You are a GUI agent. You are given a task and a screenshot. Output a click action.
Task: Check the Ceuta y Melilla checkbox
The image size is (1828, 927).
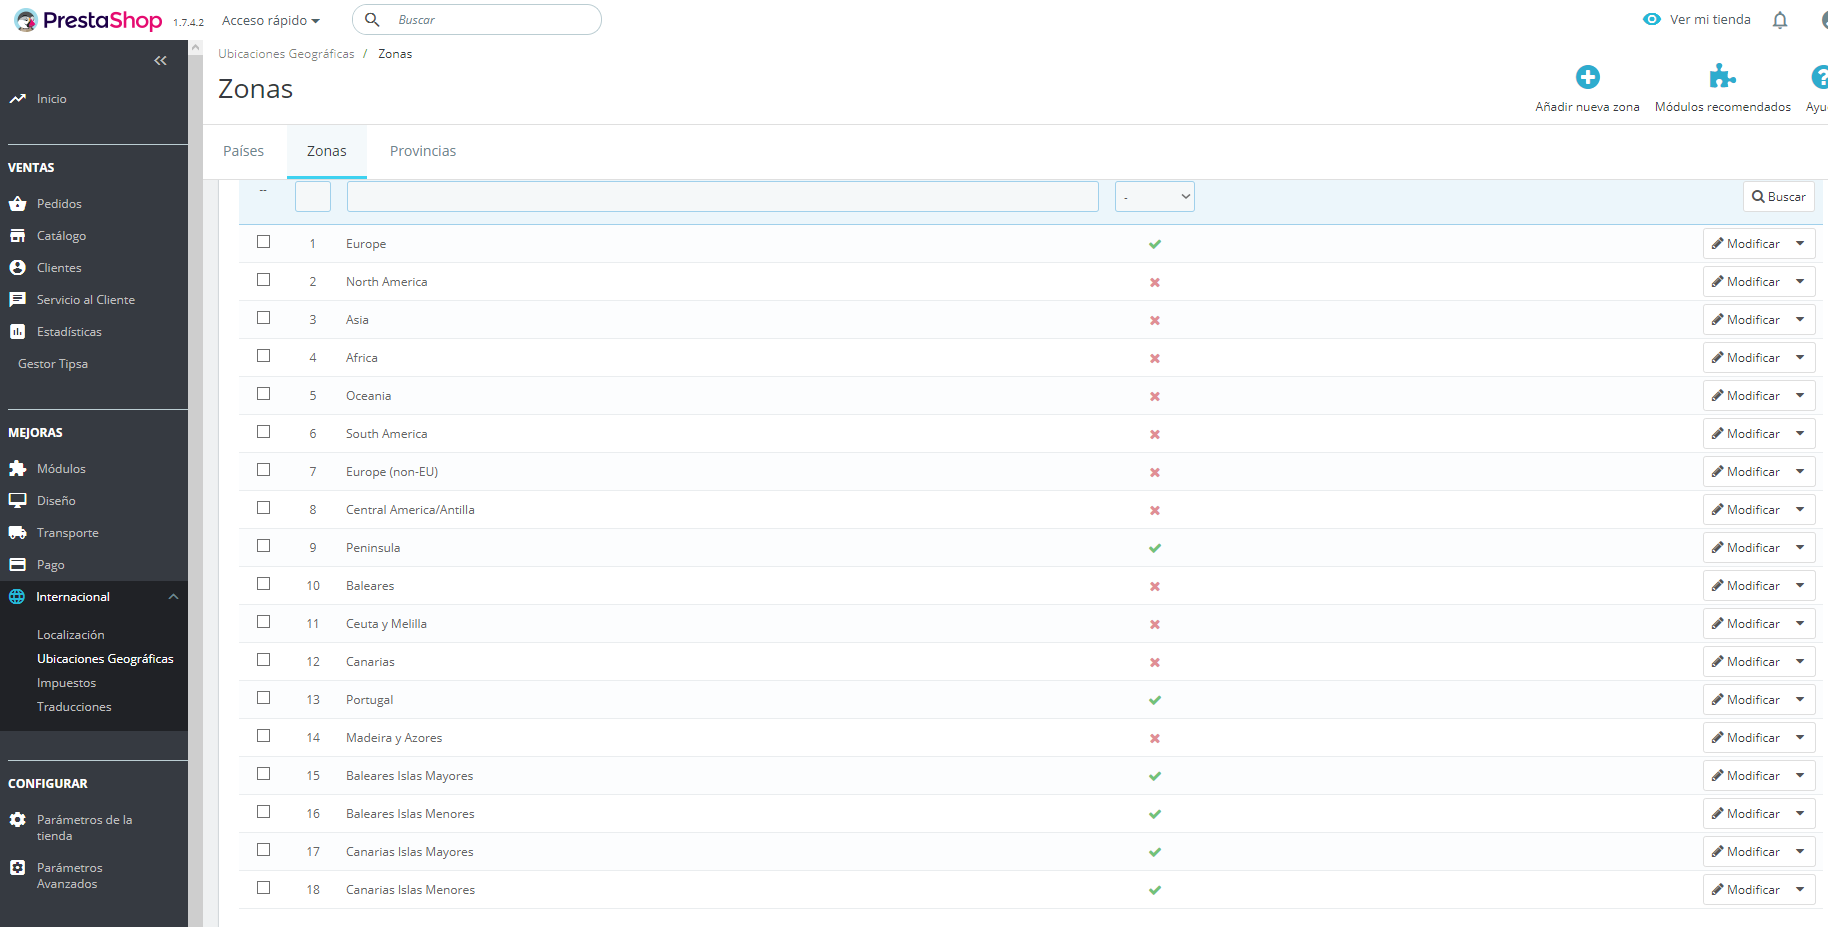coord(264,622)
